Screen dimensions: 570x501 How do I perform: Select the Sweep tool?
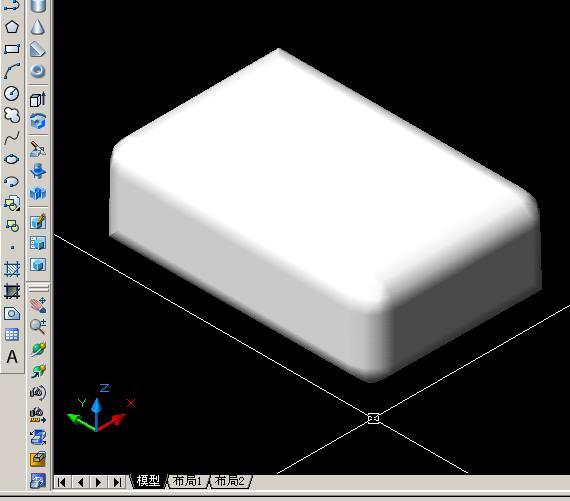click(x=38, y=149)
